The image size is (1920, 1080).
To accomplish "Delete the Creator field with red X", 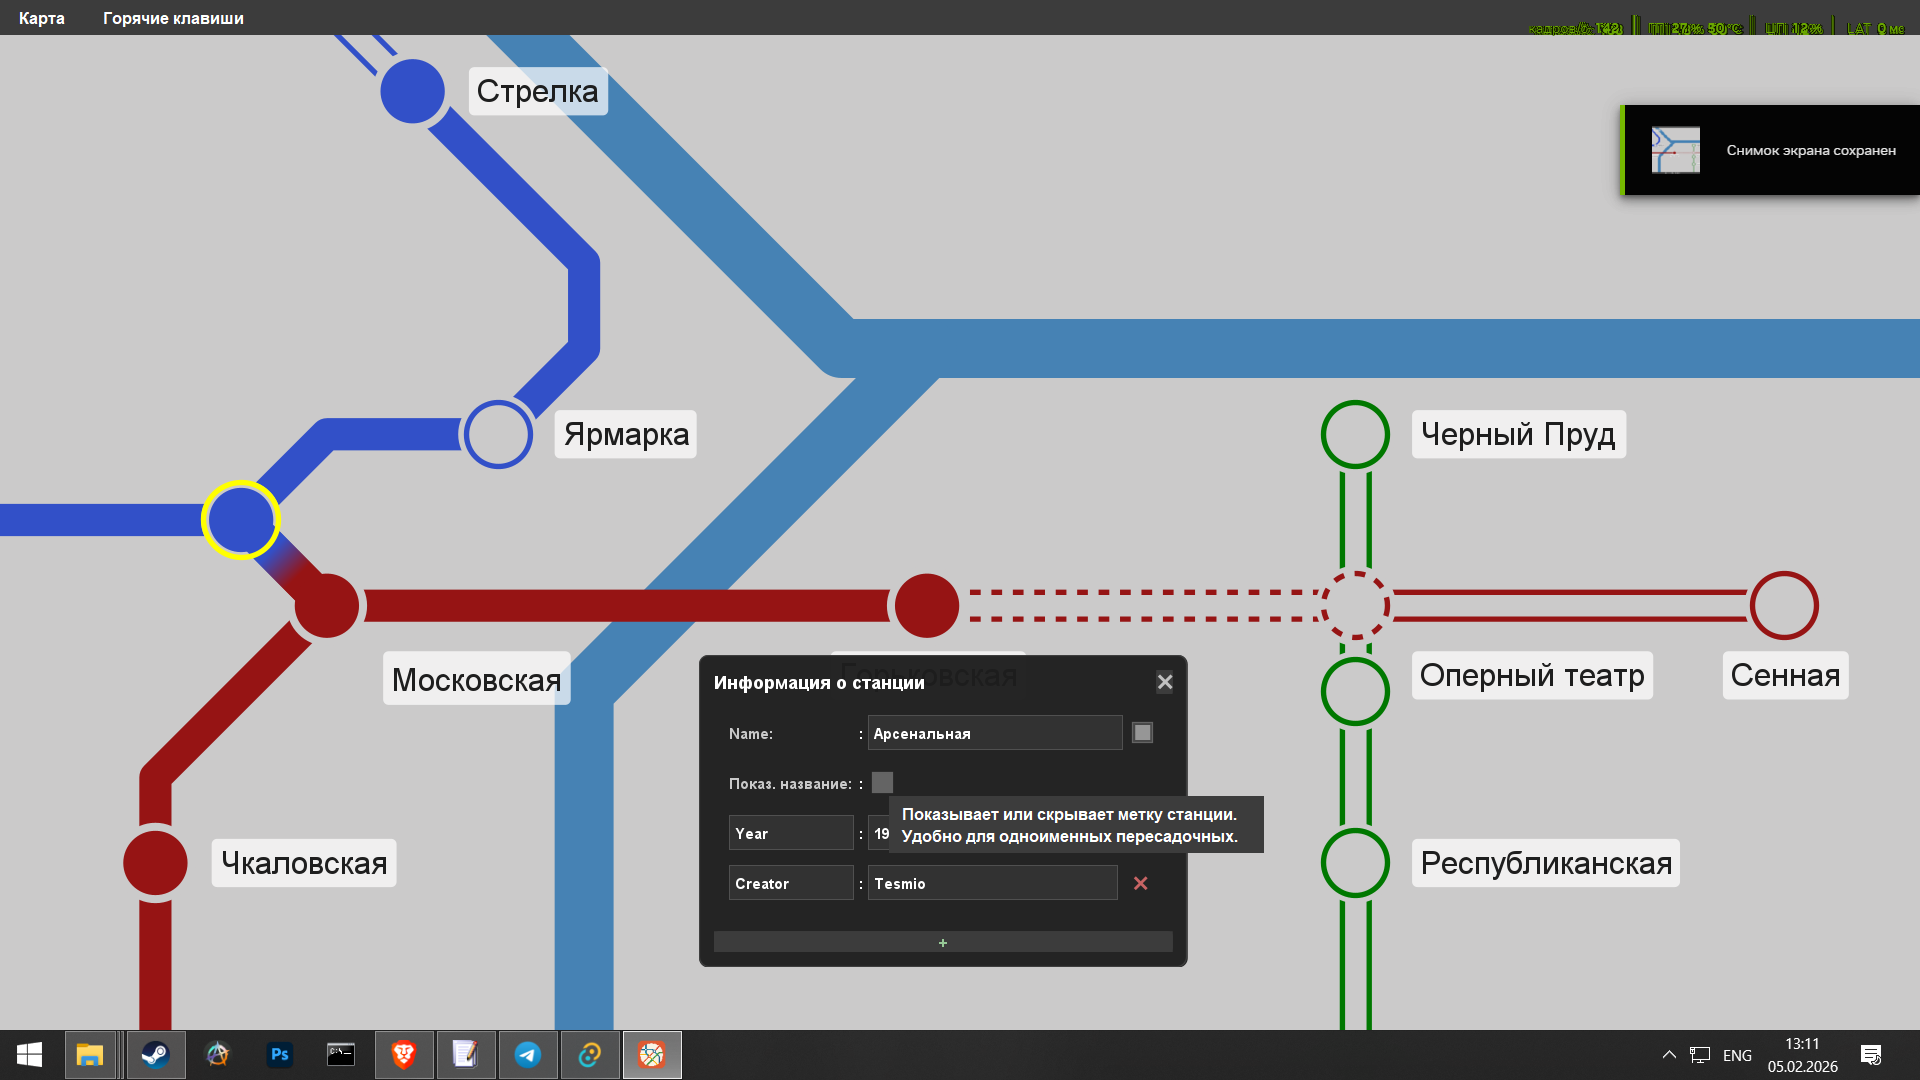I will pyautogui.click(x=1140, y=883).
